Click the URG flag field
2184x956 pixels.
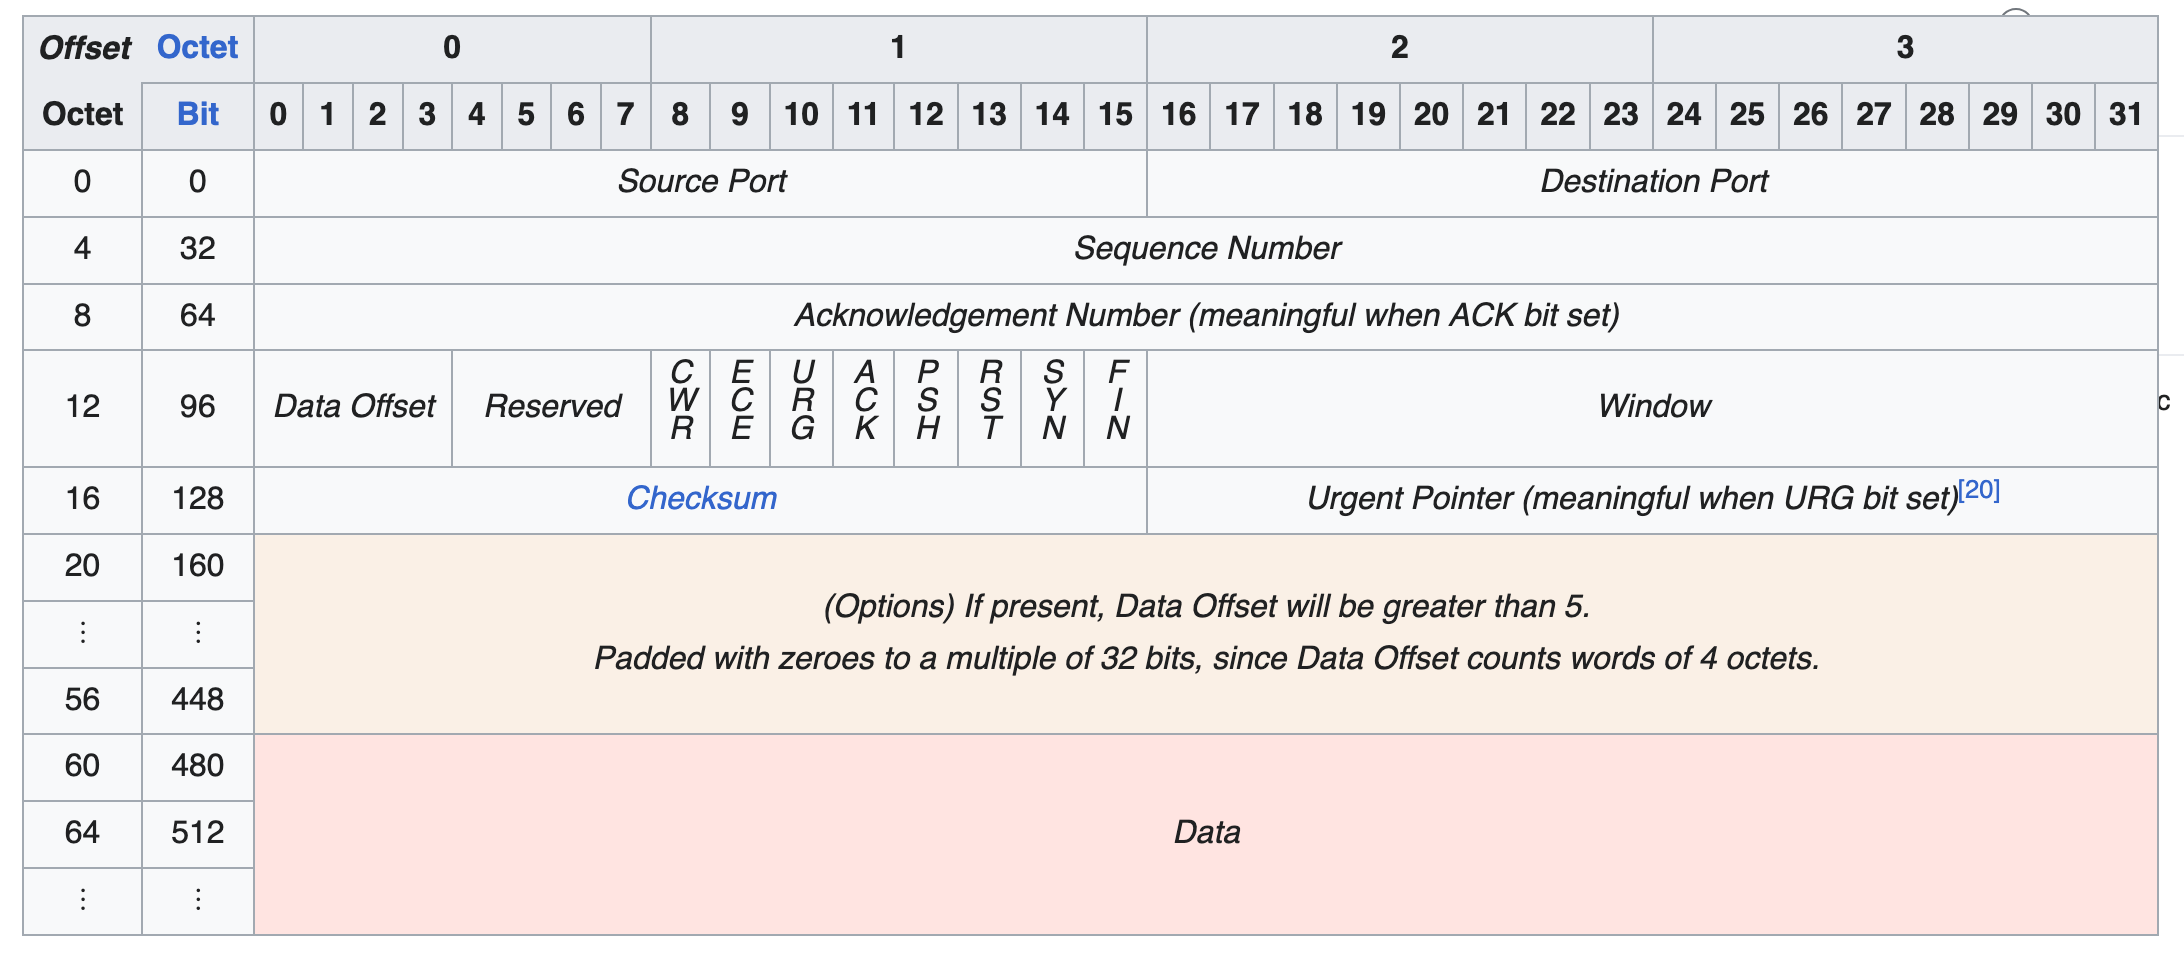(802, 406)
